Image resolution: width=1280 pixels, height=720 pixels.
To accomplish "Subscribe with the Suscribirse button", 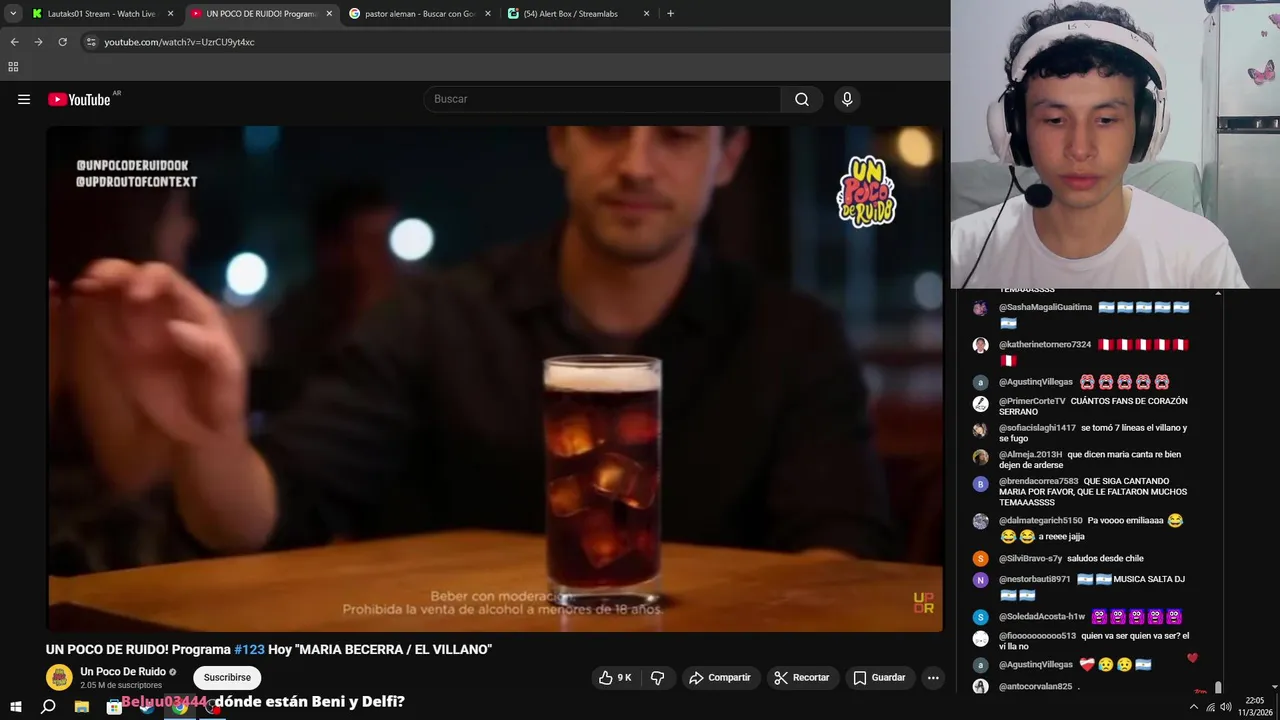I will pyautogui.click(x=227, y=677).
